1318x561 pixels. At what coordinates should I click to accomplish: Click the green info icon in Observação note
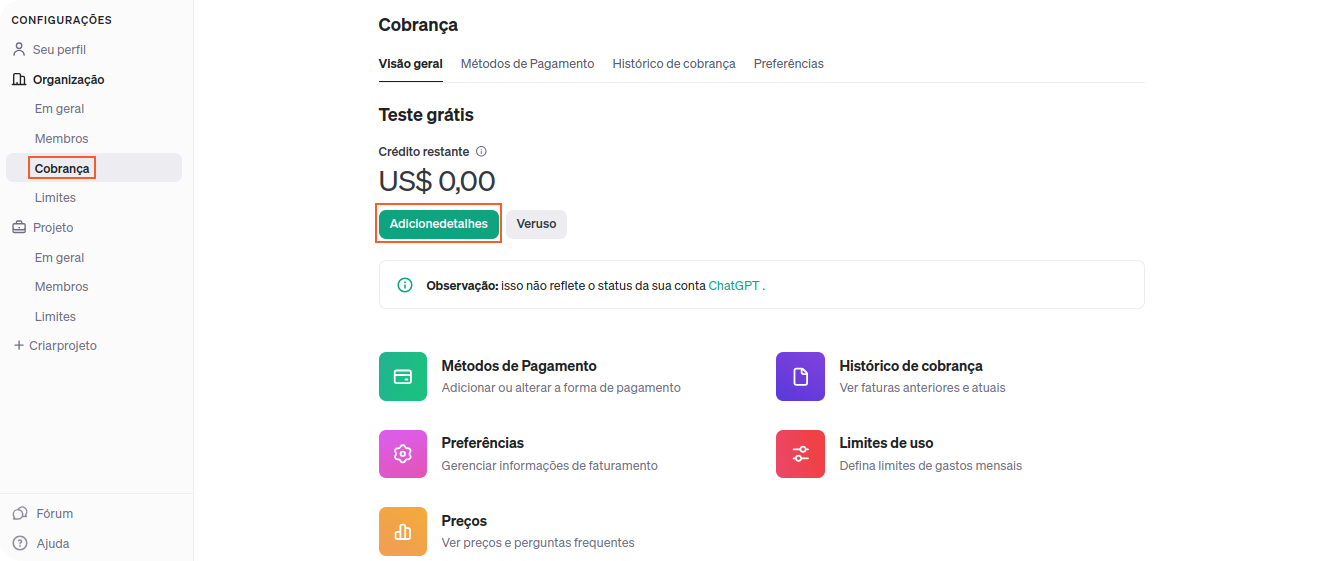point(405,285)
